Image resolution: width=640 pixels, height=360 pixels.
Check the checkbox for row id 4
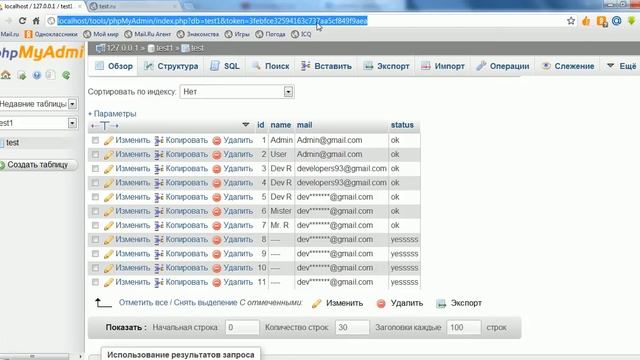tap(95, 183)
